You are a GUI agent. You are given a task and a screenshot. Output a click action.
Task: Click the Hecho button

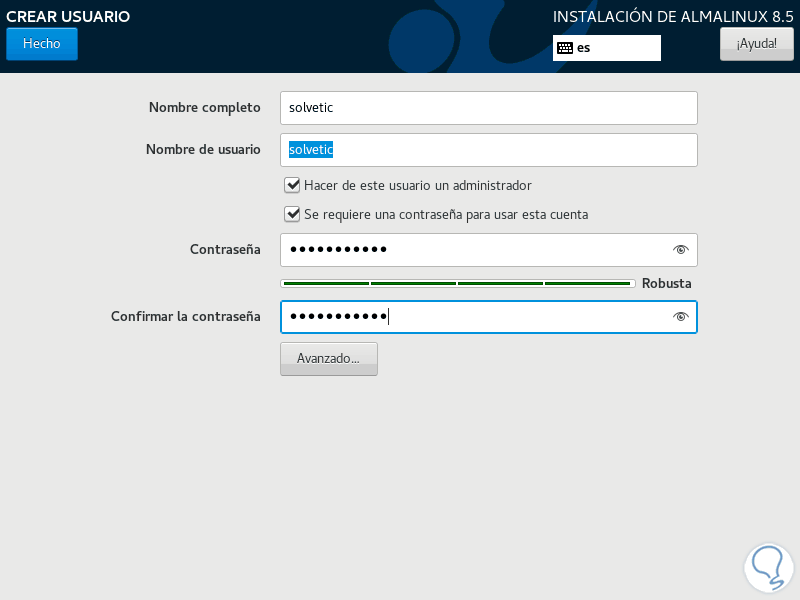tap(42, 44)
